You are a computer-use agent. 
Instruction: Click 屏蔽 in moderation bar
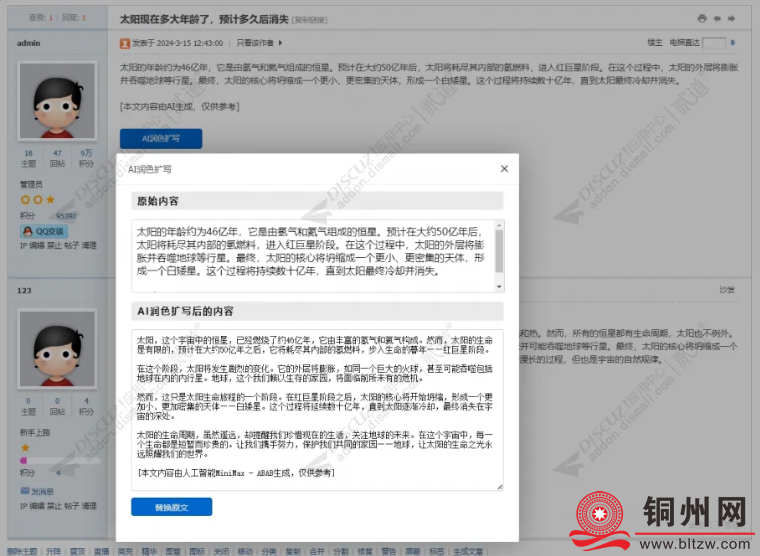pos(413,551)
